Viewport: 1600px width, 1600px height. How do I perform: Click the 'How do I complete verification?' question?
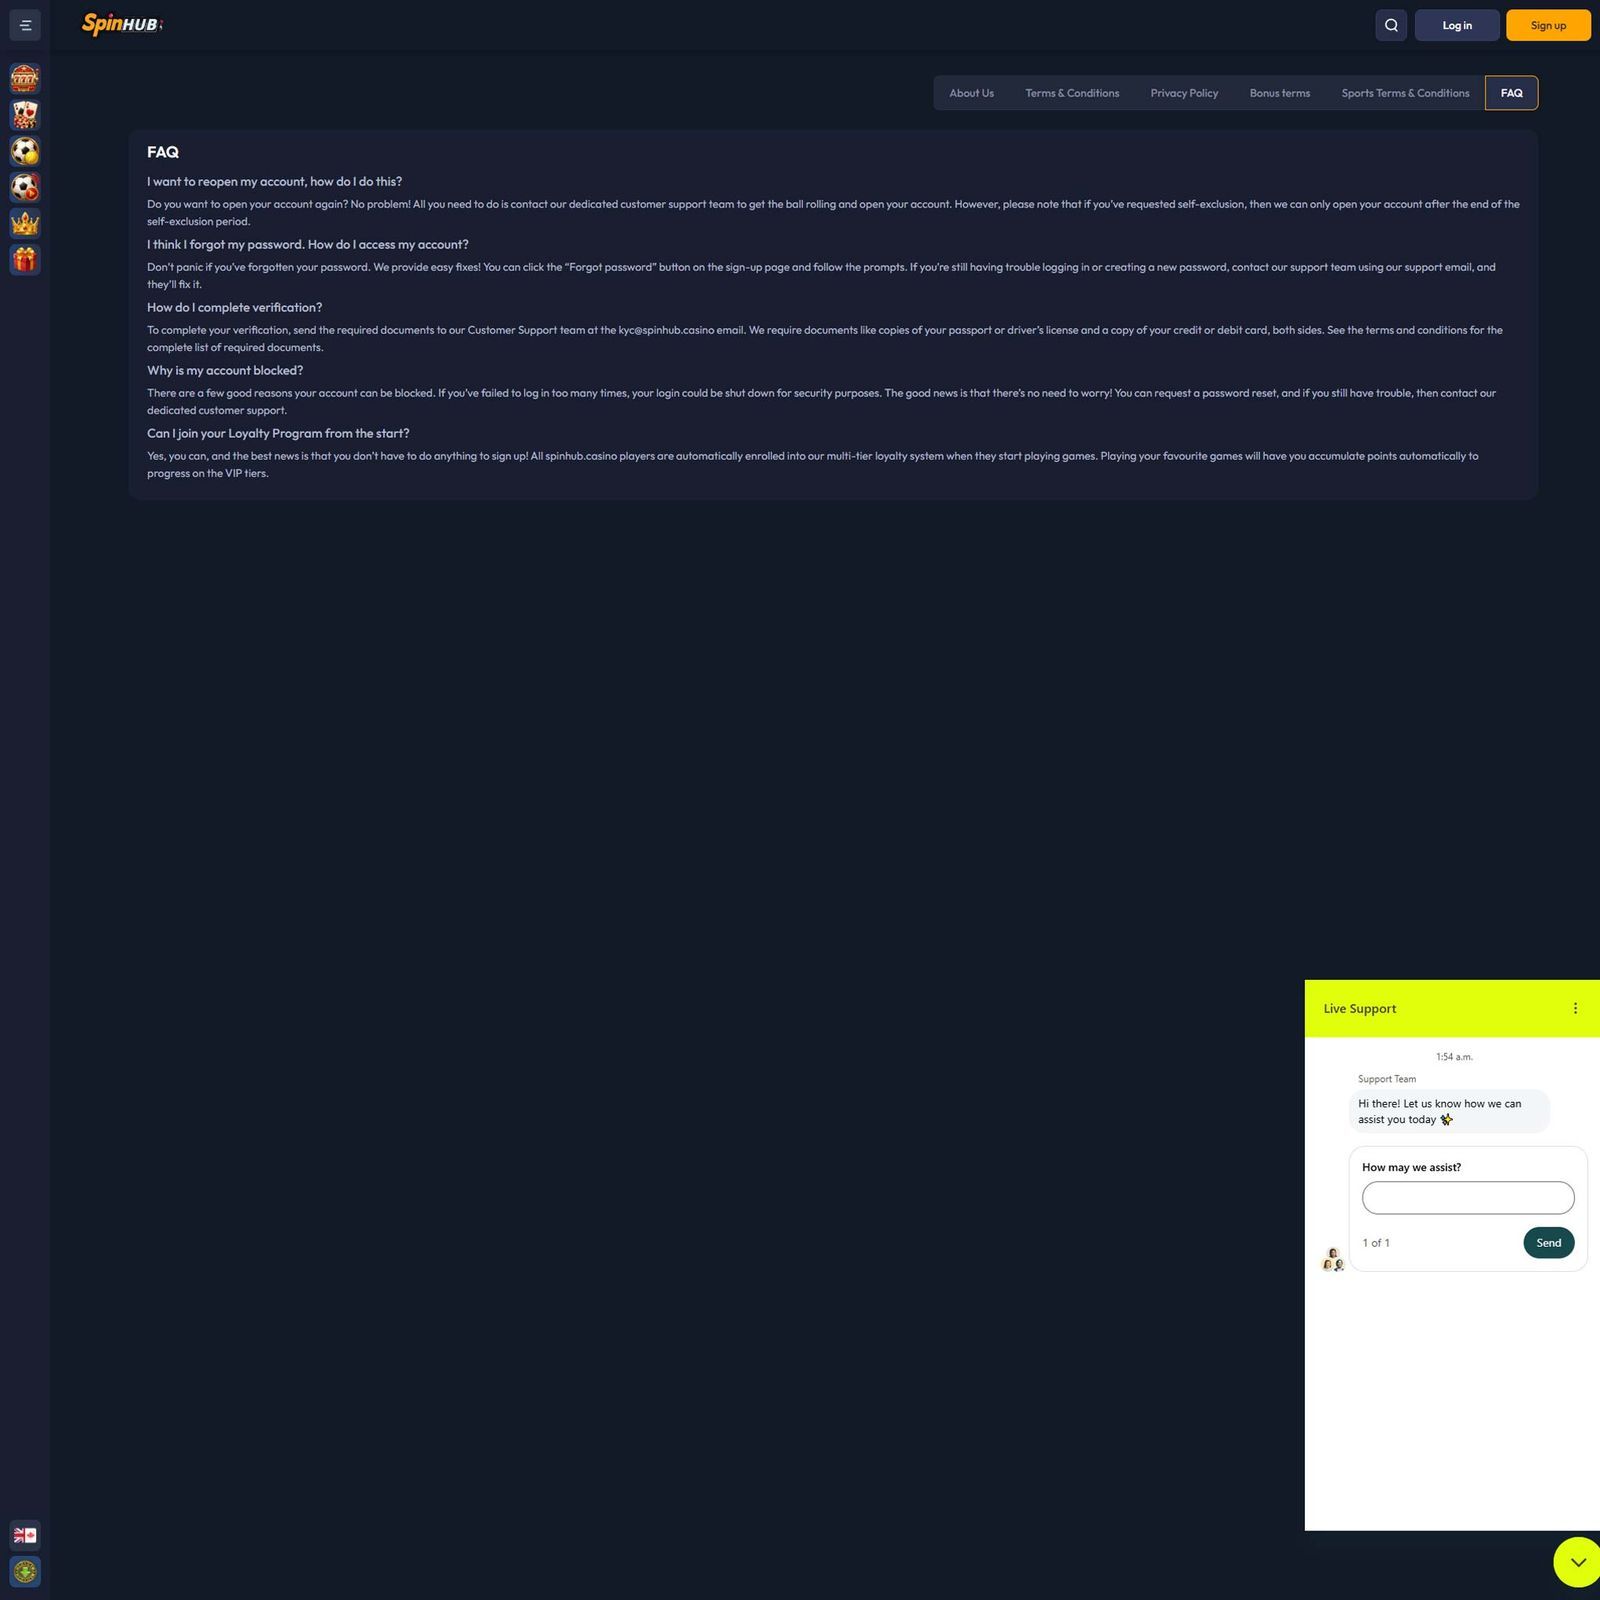point(234,307)
